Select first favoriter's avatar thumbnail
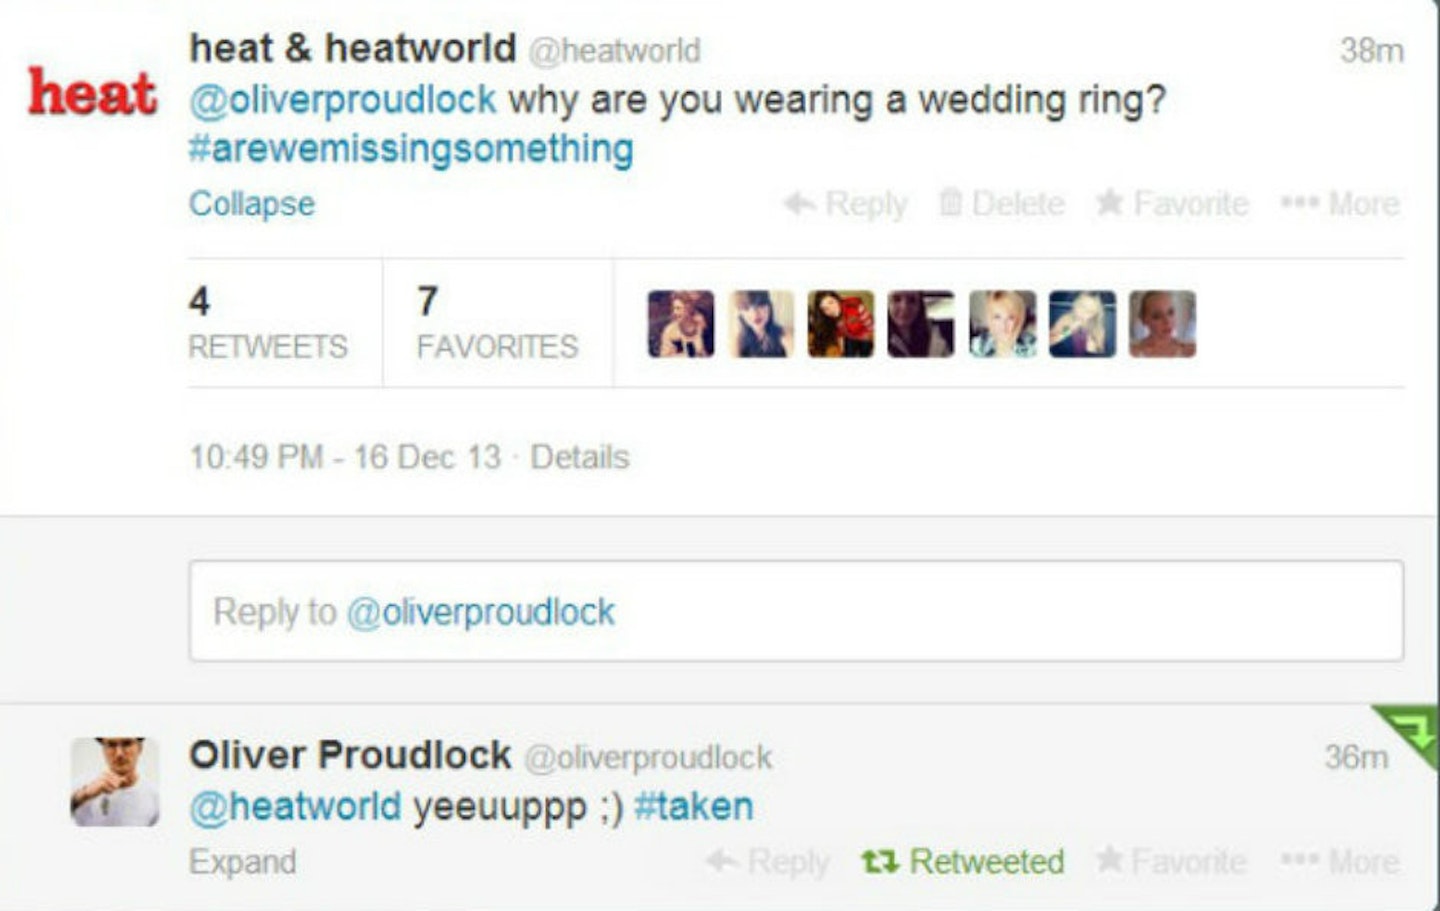 pyautogui.click(x=681, y=324)
